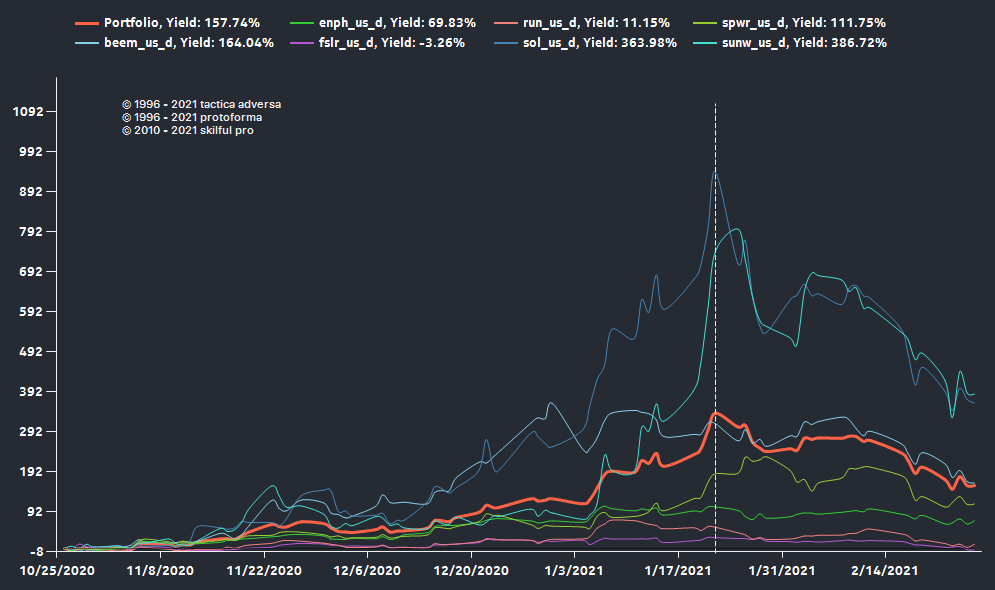
Task: Click the red Portfolio legend line swatch
Action: click(x=87, y=22)
